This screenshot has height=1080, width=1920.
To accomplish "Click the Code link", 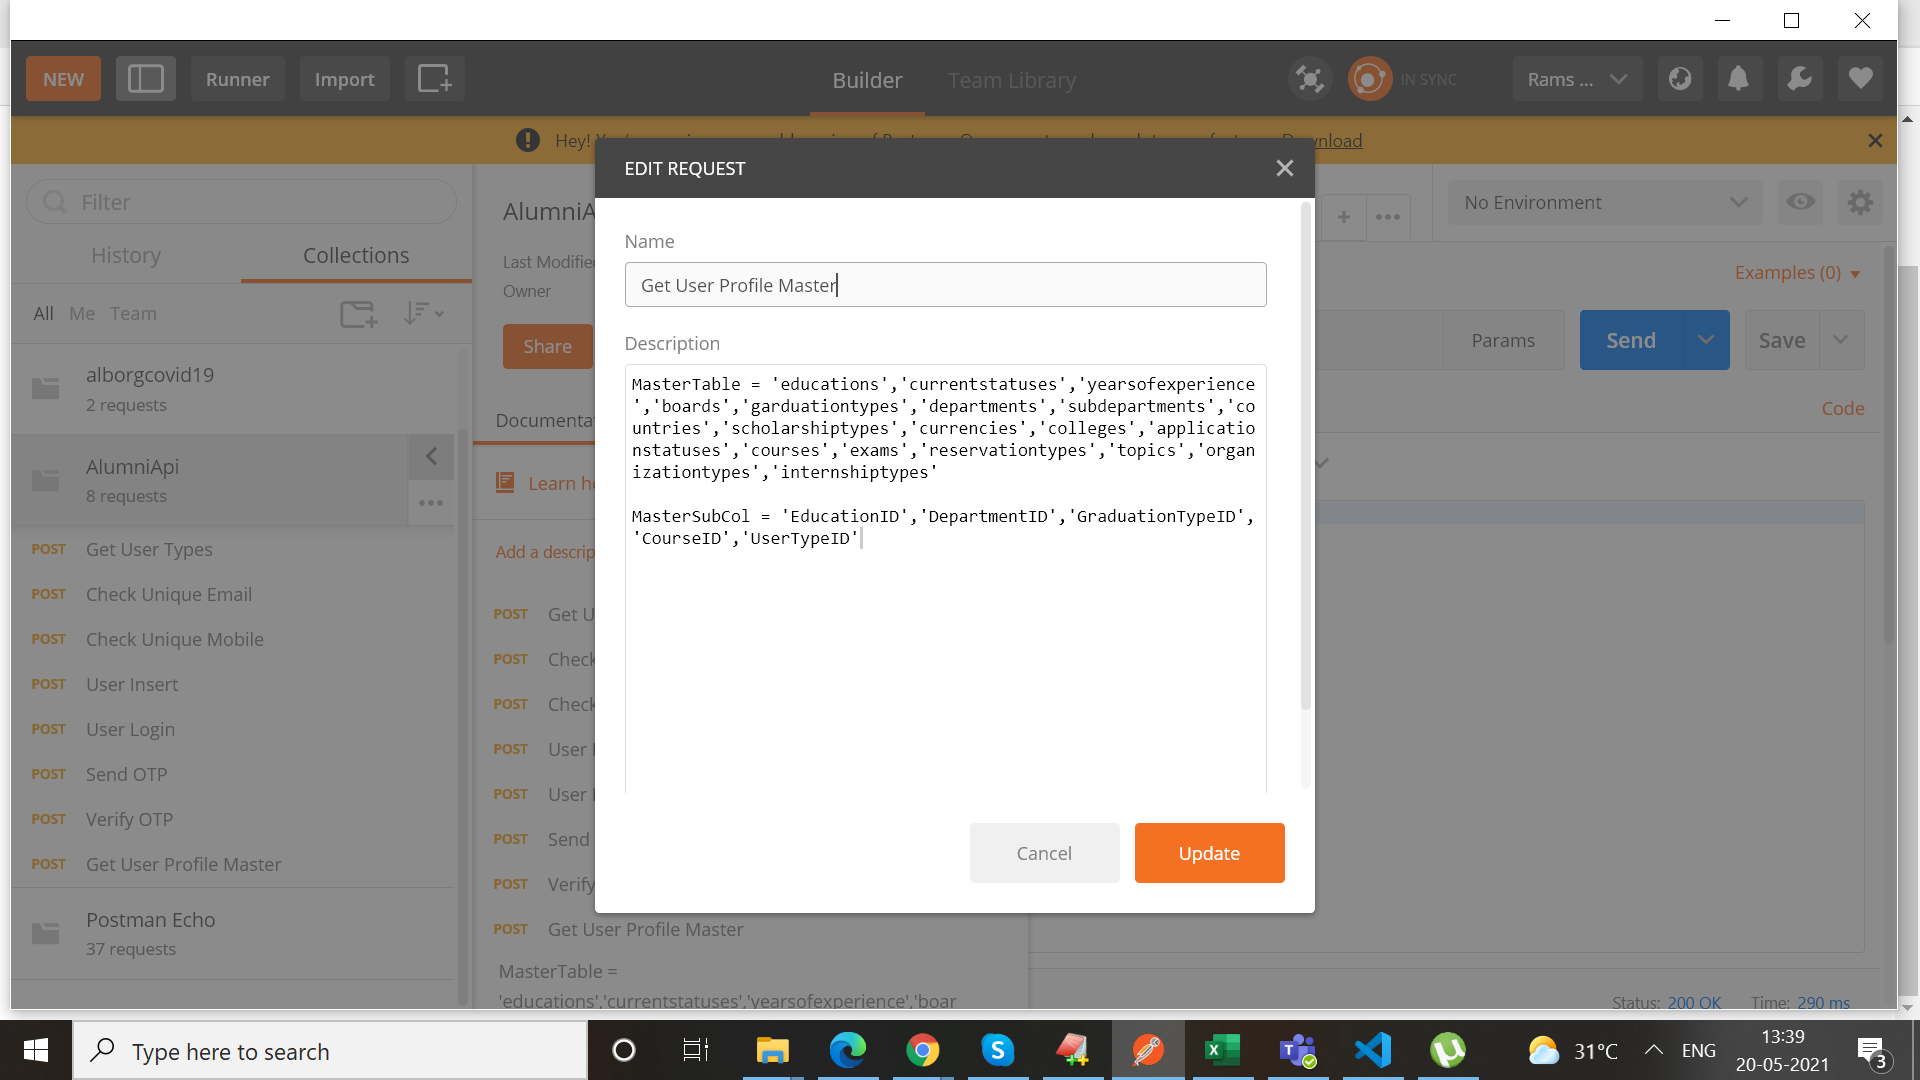I will coord(1843,408).
